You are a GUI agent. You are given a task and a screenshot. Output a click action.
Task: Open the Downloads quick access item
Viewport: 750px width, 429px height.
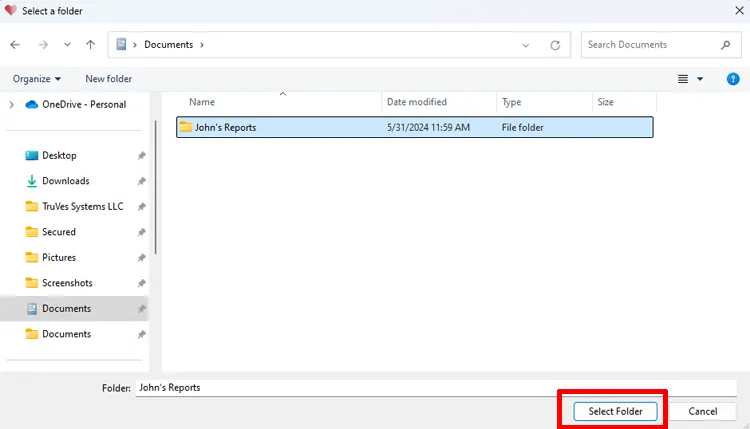[65, 181]
